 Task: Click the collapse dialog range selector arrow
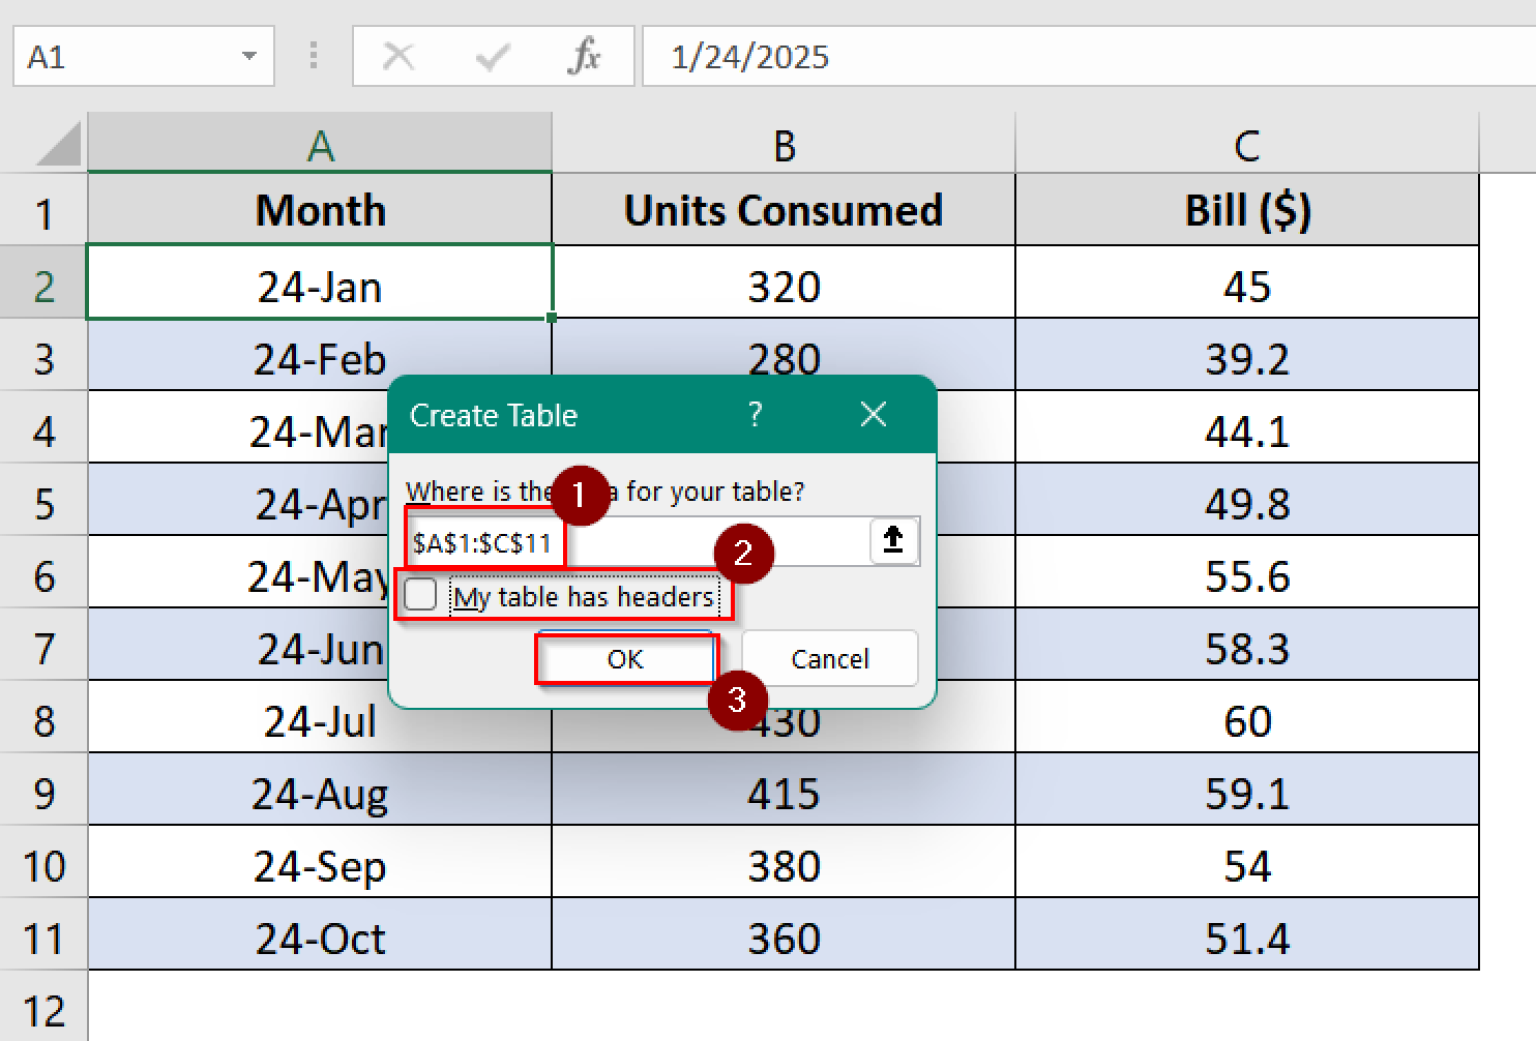click(x=893, y=541)
